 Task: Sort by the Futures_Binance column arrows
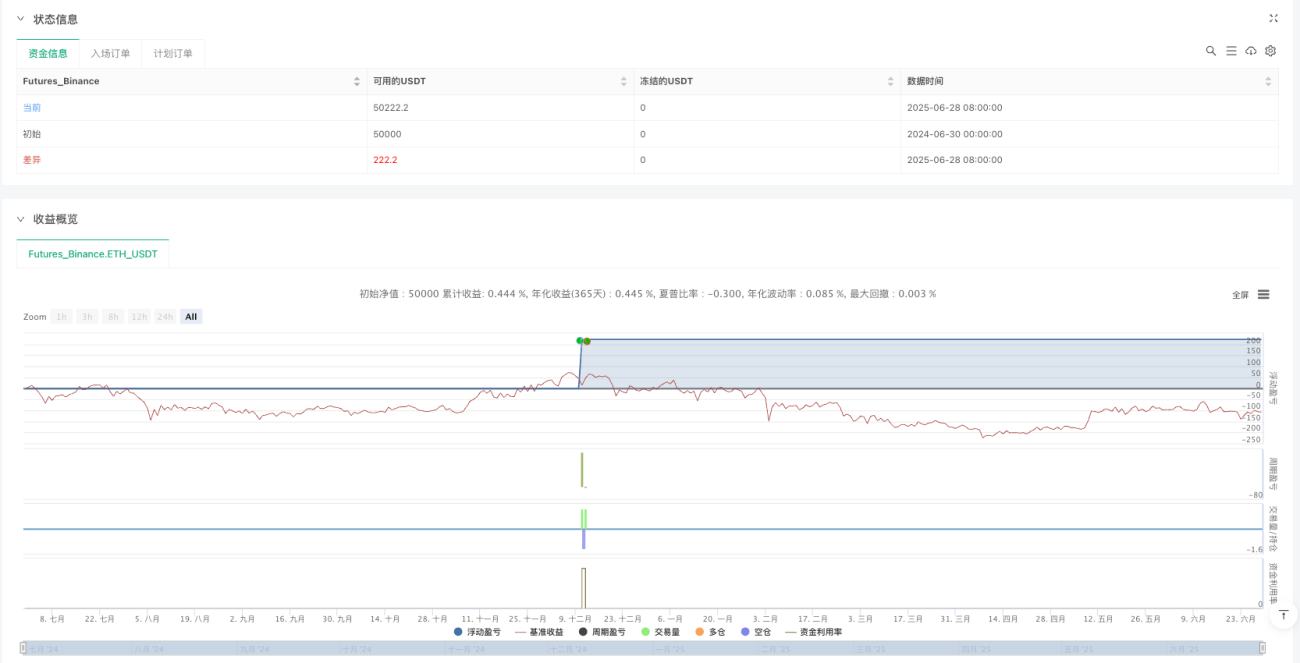tap(357, 81)
